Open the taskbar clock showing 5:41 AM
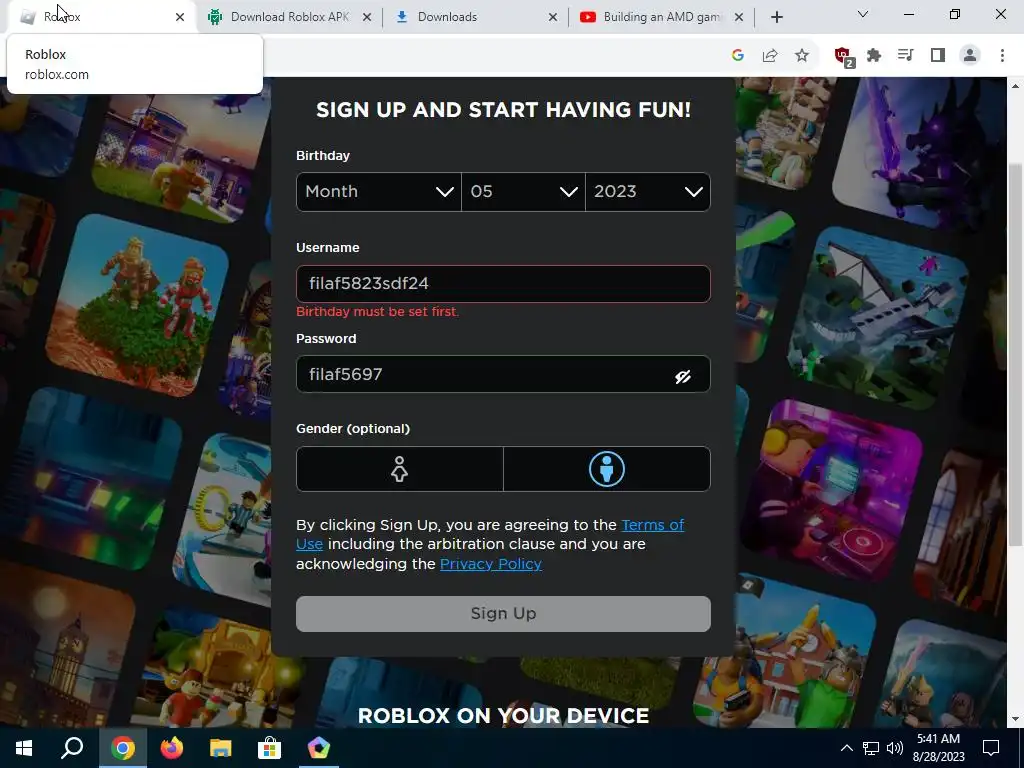Image resolution: width=1024 pixels, height=768 pixels. pyautogui.click(x=938, y=748)
